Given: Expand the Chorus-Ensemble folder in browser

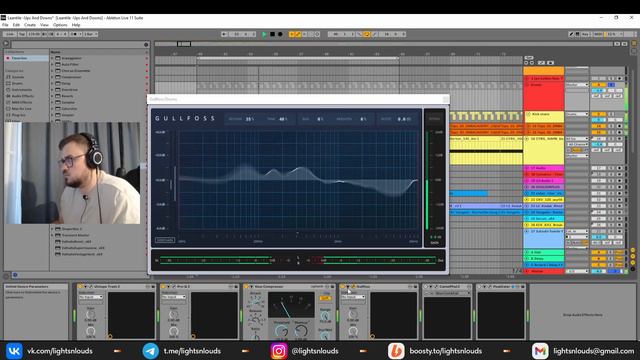Looking at the screenshot, I should [52, 71].
